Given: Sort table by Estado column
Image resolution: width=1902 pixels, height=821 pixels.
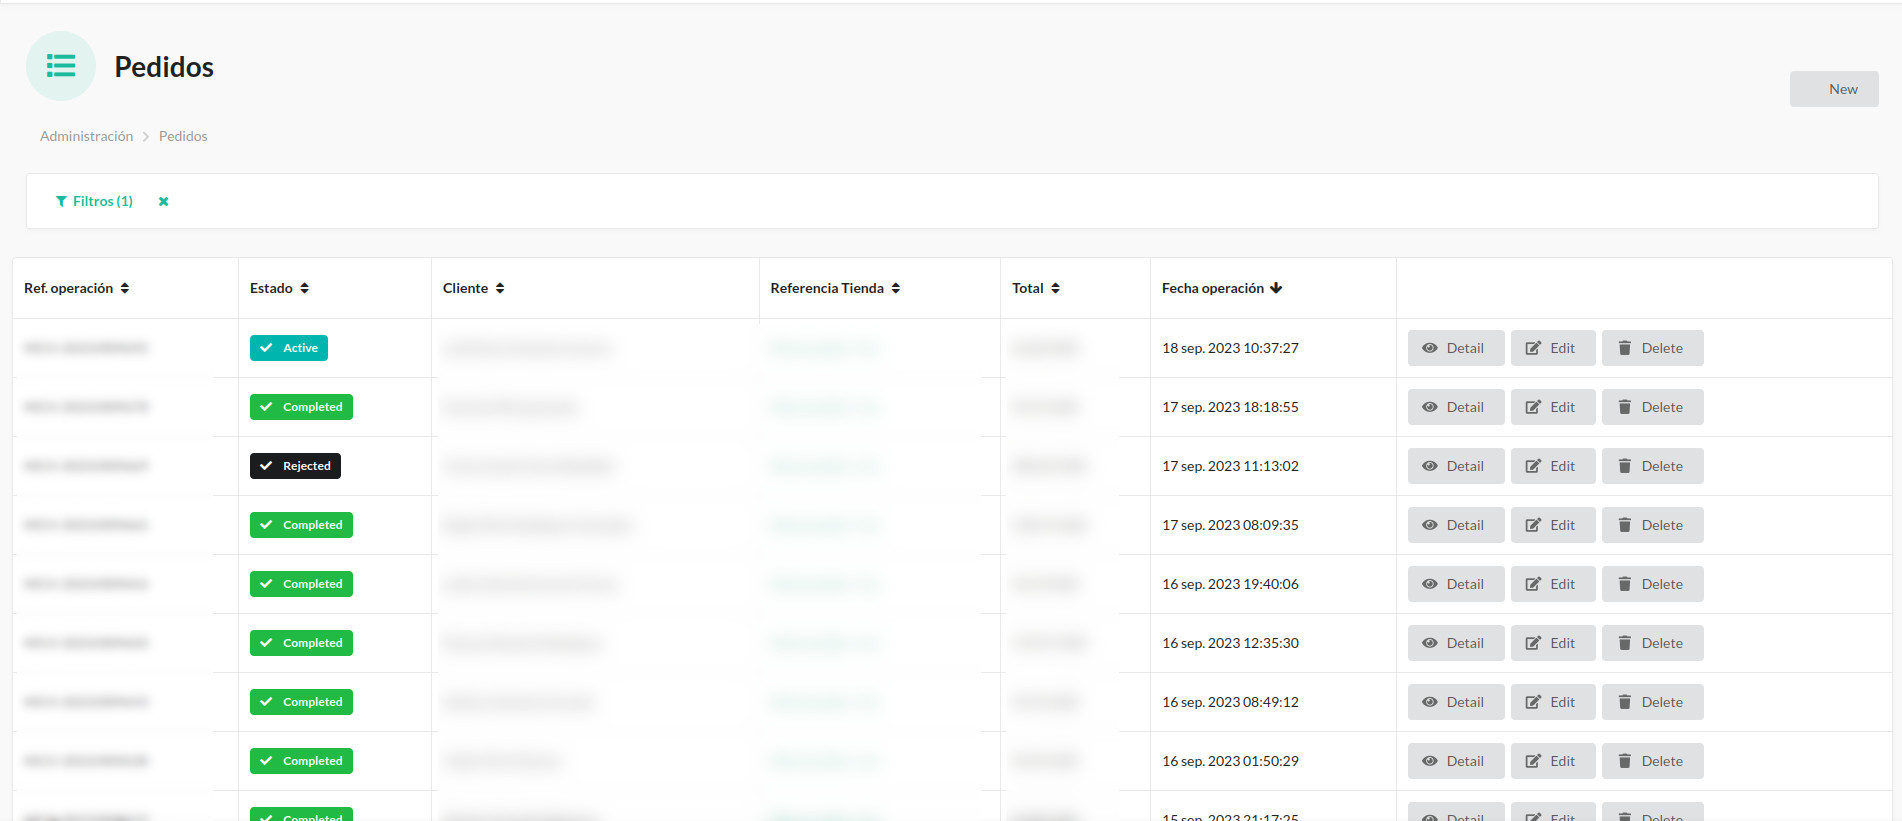Looking at the screenshot, I should pyautogui.click(x=304, y=288).
